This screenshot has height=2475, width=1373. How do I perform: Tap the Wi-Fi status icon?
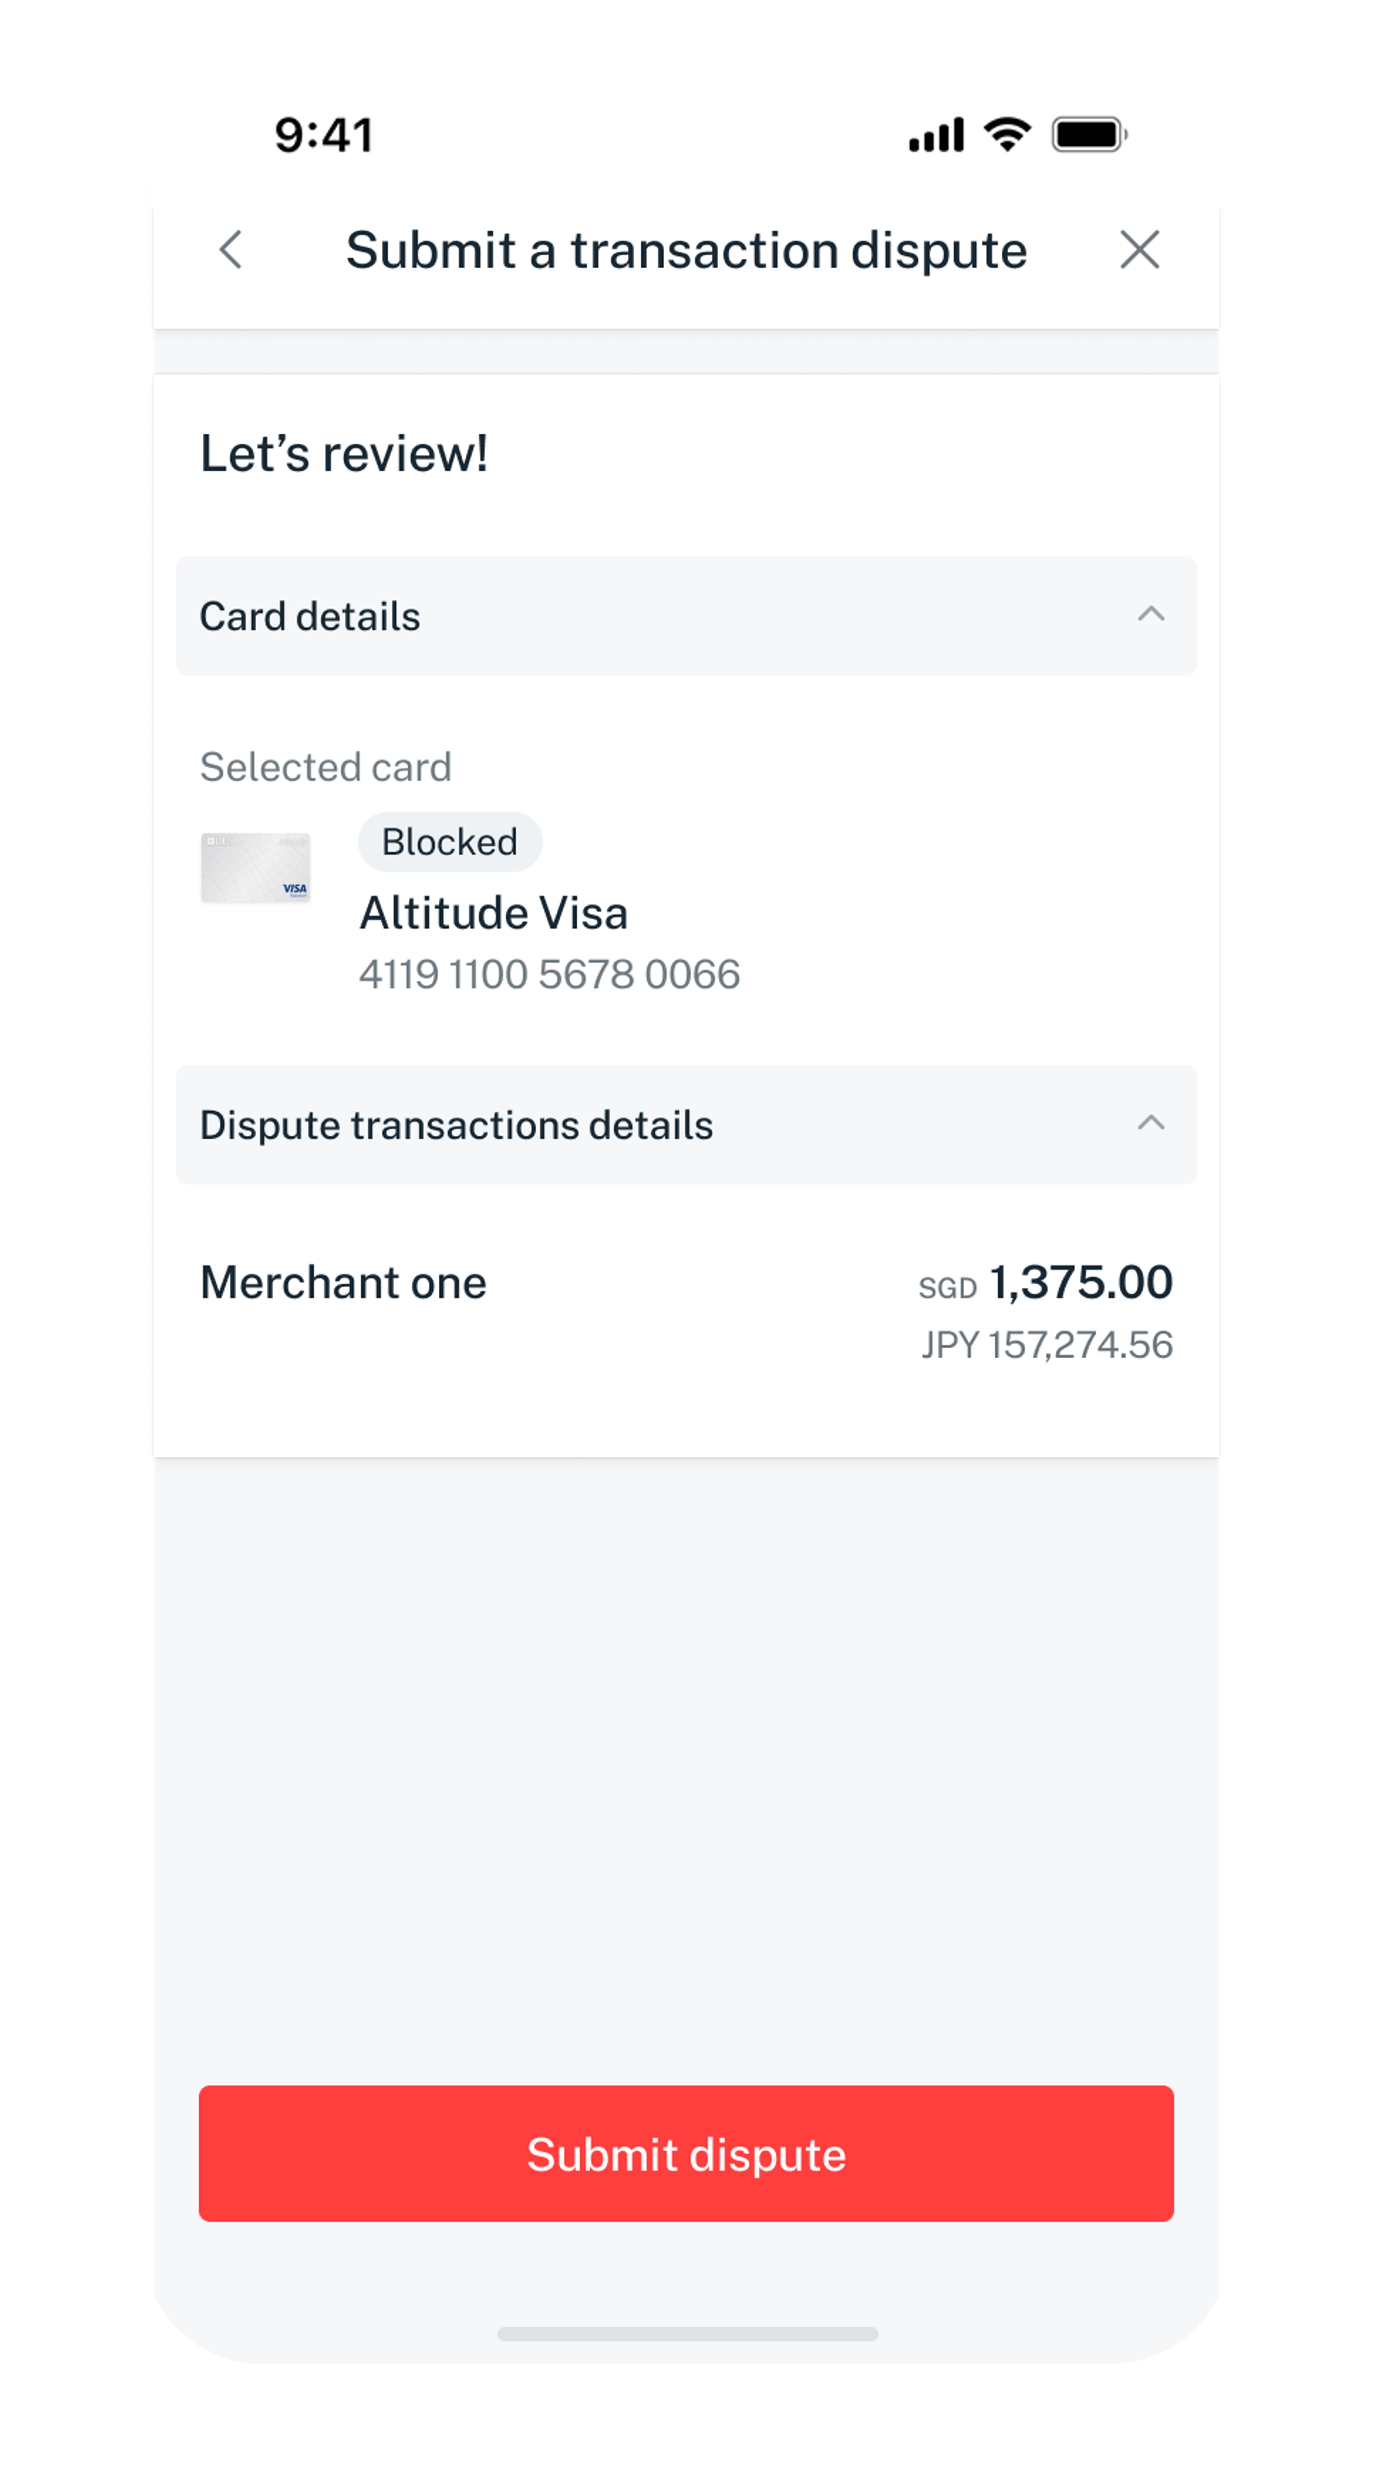[1006, 134]
